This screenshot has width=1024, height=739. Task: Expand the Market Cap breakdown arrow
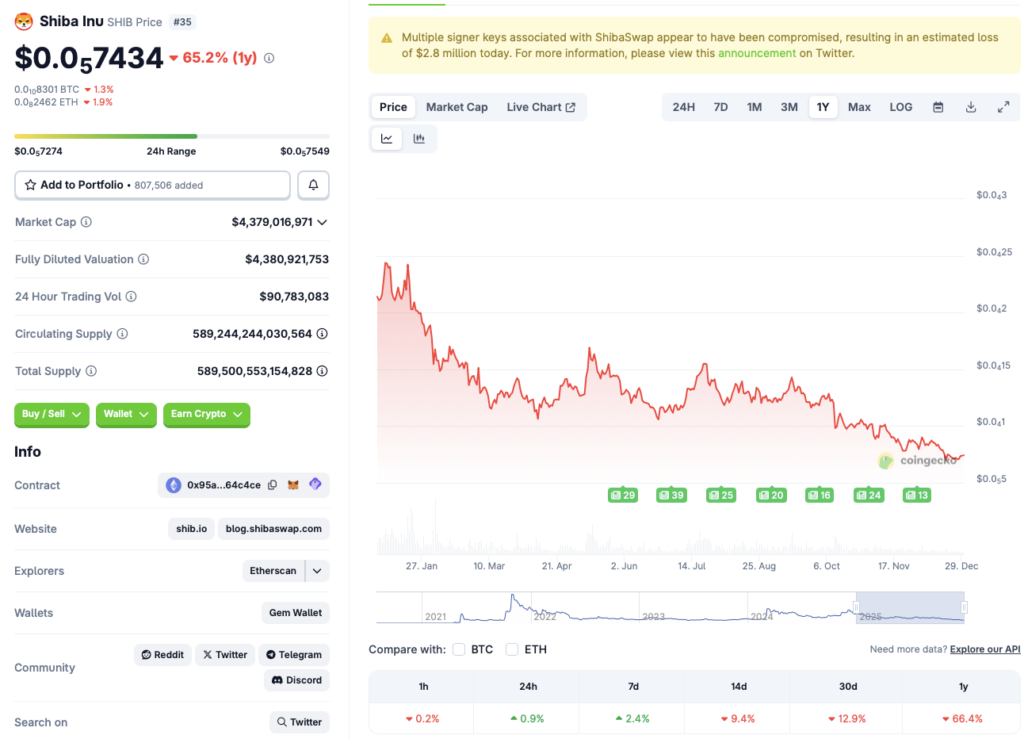click(x=324, y=222)
